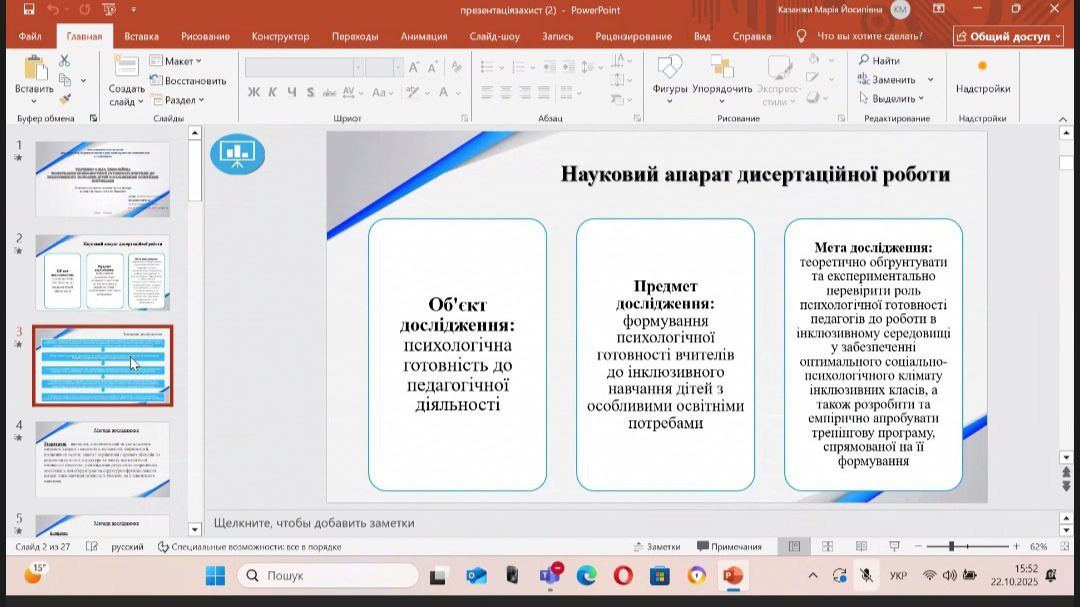1080x607 pixels.
Task: Start slideshow from status bar icon
Action: 894,547
